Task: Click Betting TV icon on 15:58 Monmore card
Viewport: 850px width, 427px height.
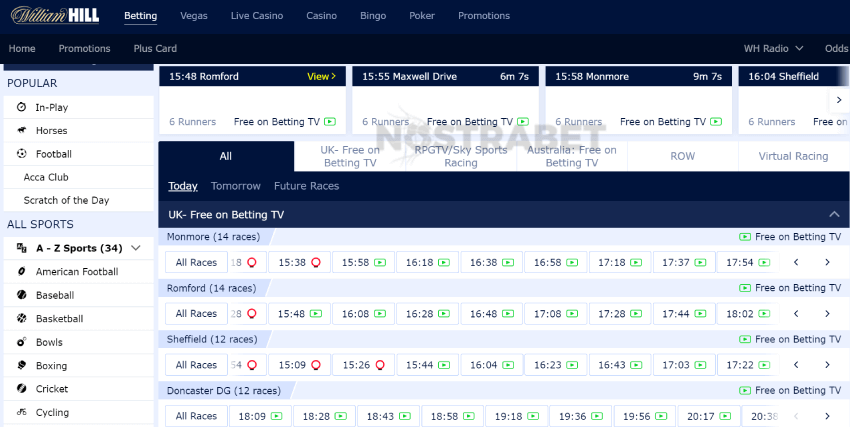Action: 716,122
